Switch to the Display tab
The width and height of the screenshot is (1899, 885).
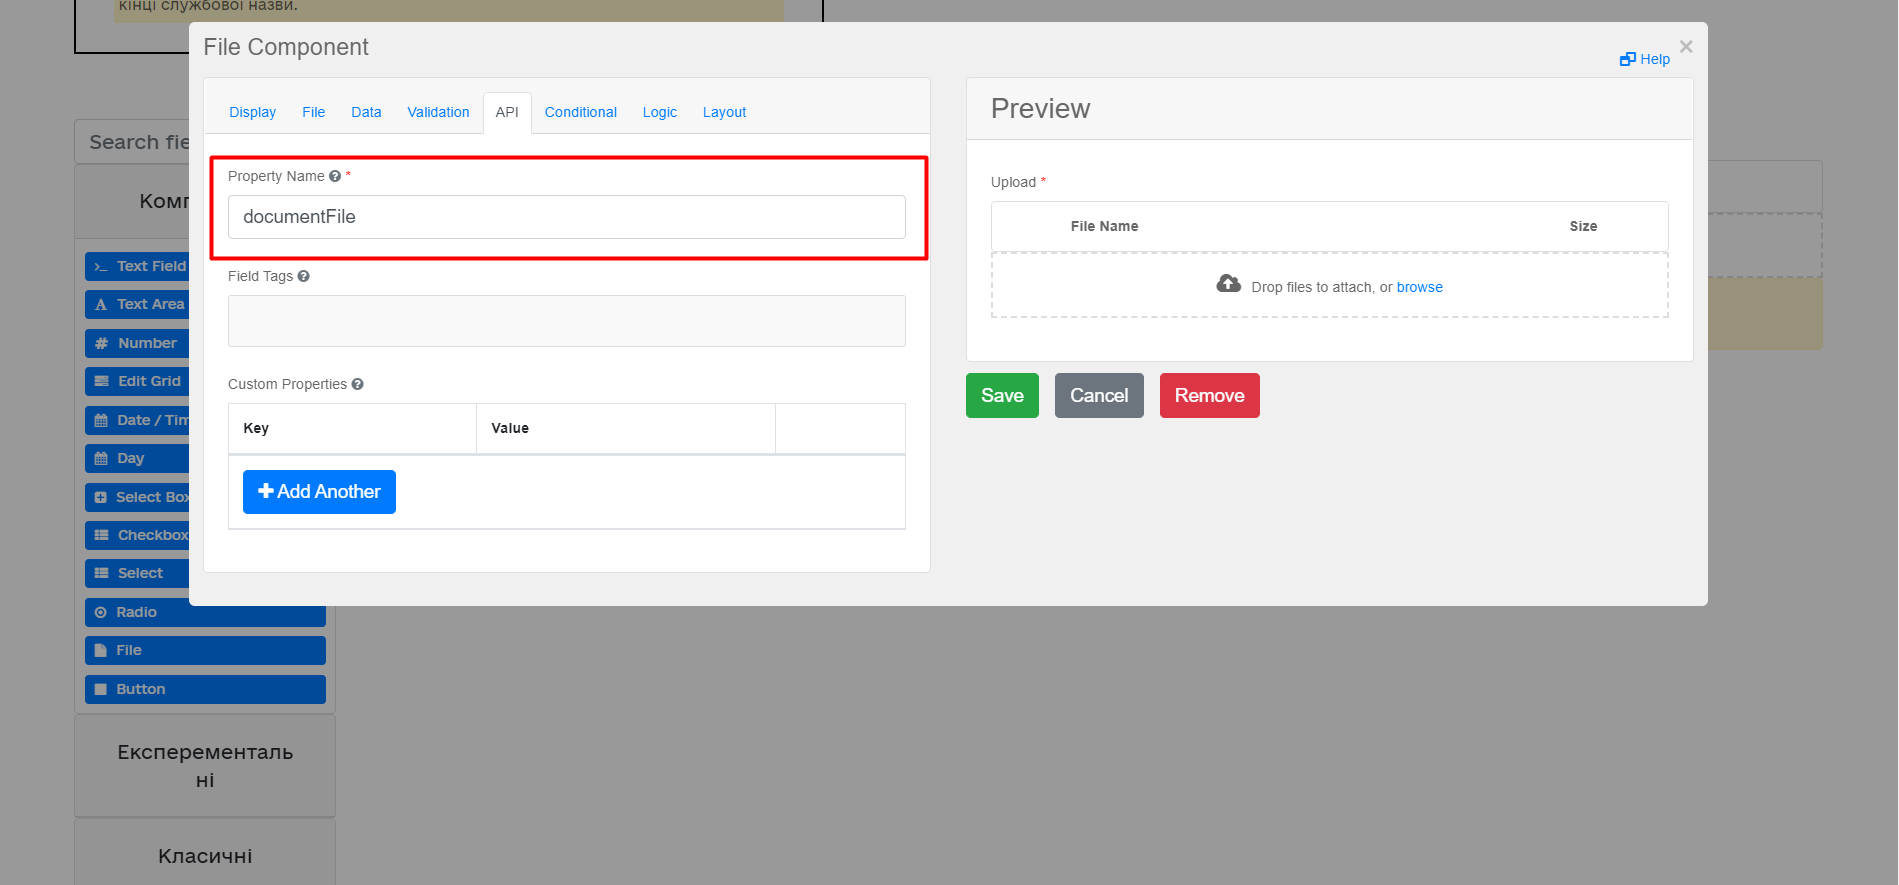[252, 112]
